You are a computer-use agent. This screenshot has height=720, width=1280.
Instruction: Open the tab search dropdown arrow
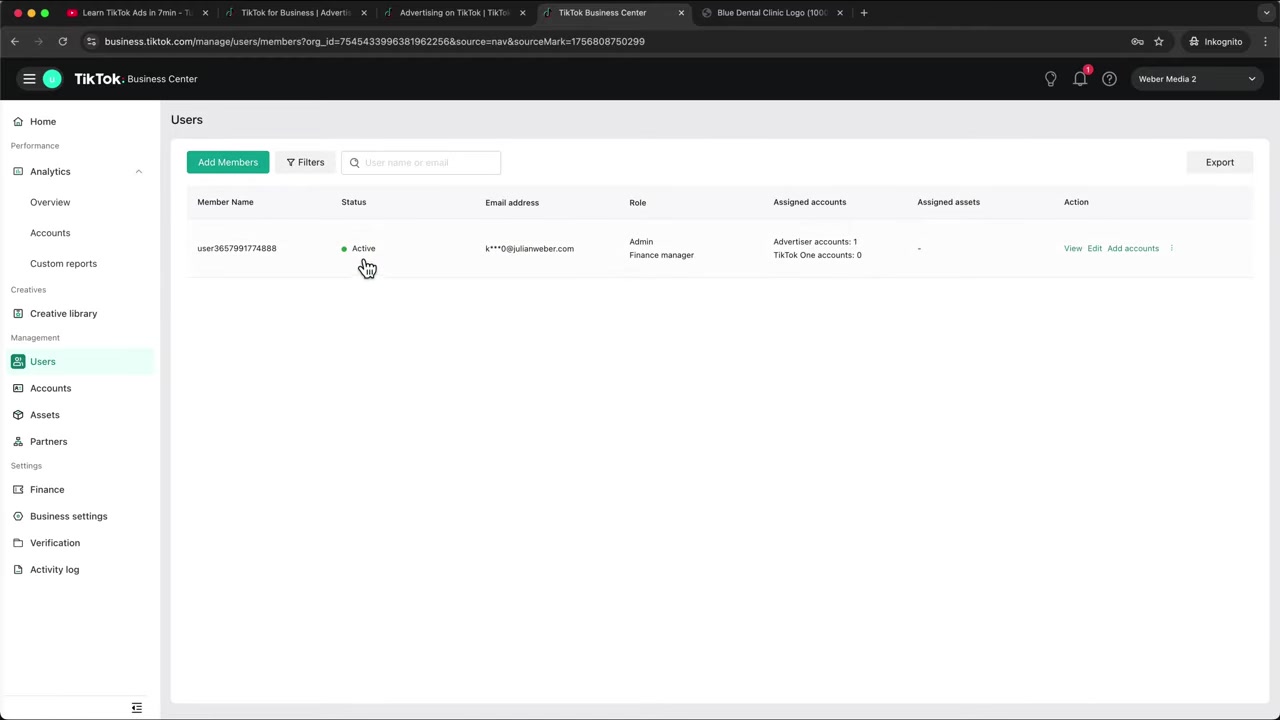tap(1266, 13)
